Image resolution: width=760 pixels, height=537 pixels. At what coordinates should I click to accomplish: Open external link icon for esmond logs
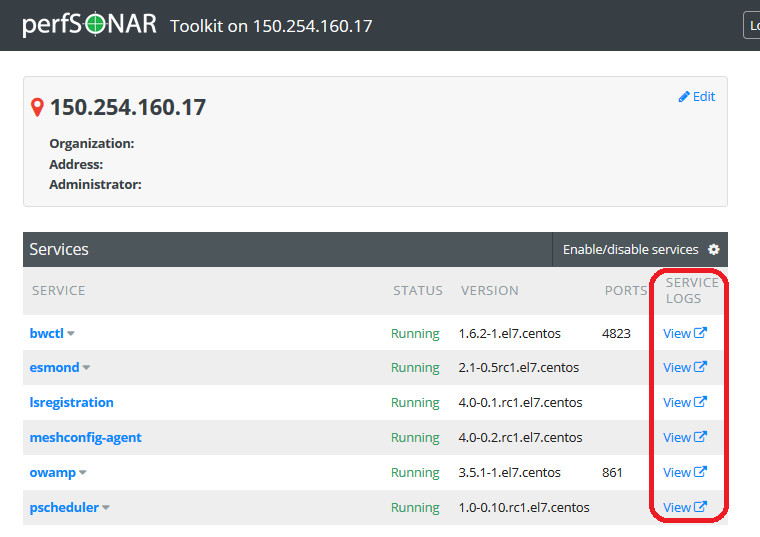(x=700, y=366)
